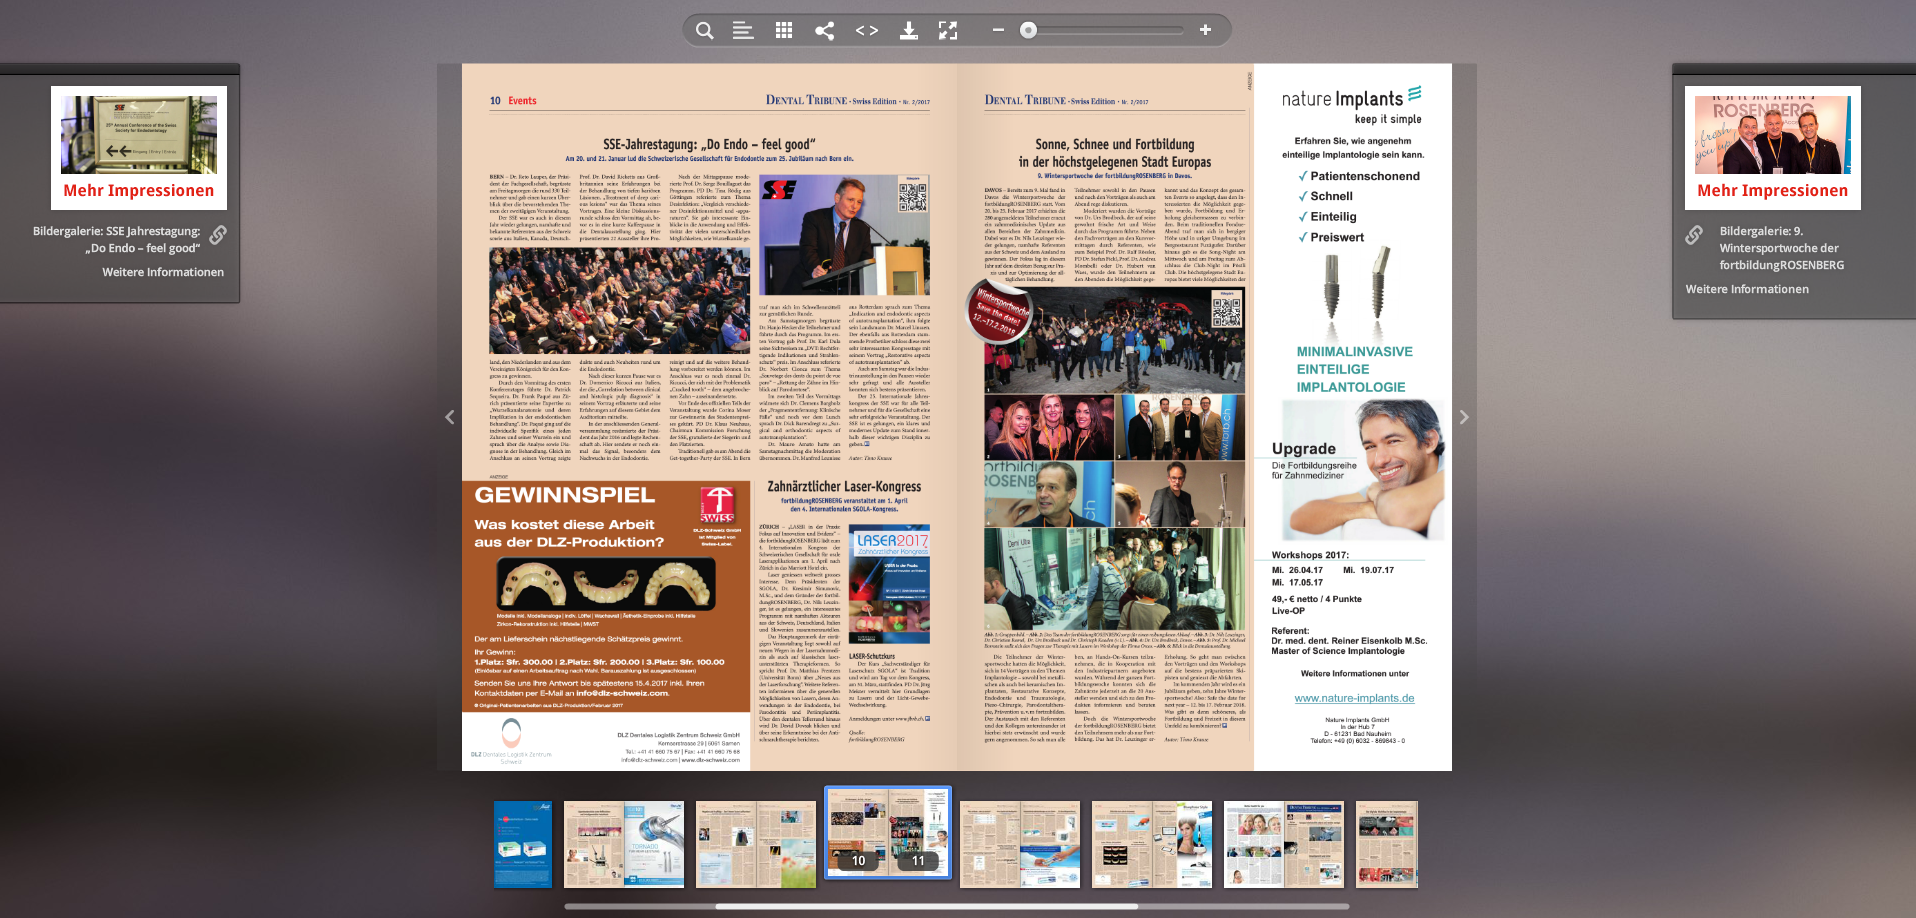Click the 'Upgrade' heading in ad

(x=1304, y=449)
